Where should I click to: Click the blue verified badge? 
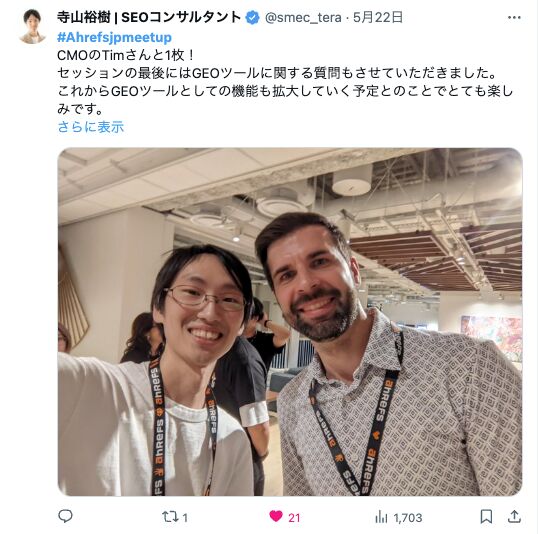coord(253,18)
